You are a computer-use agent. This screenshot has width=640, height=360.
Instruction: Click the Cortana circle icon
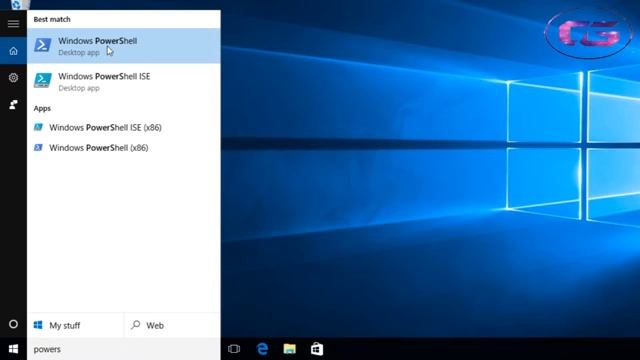[13, 324]
